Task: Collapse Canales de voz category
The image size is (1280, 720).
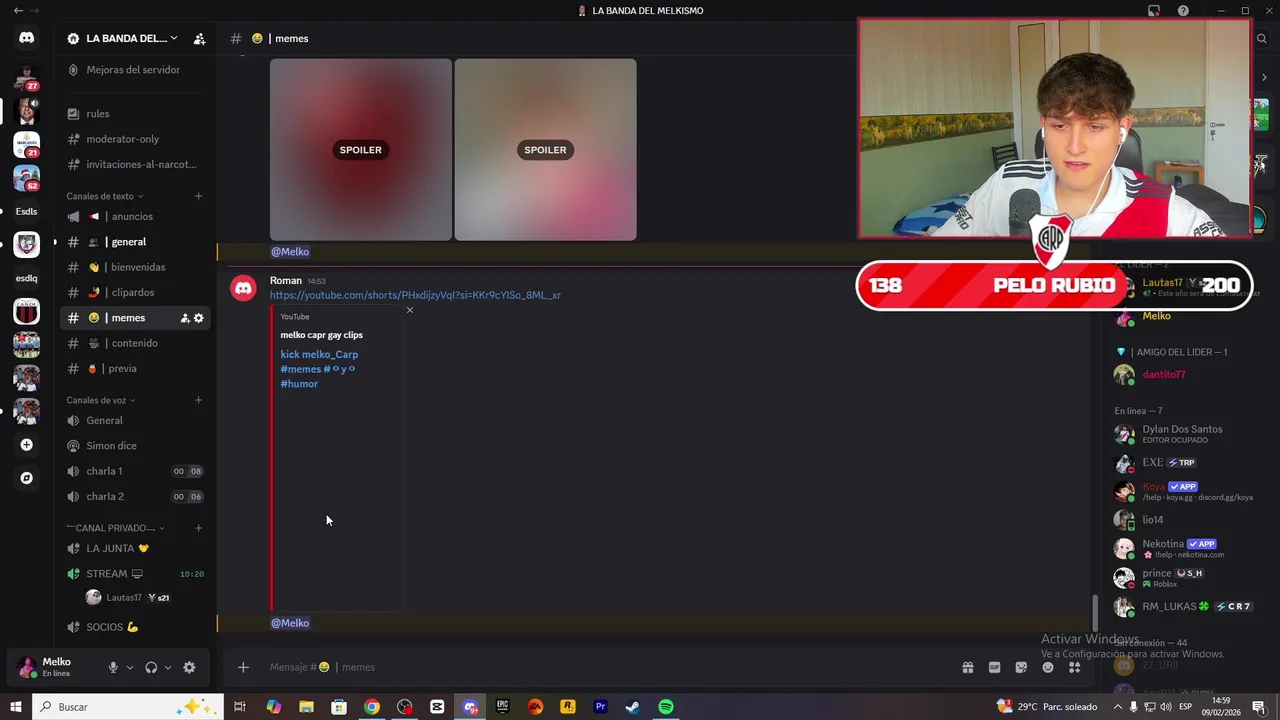Action: point(101,400)
